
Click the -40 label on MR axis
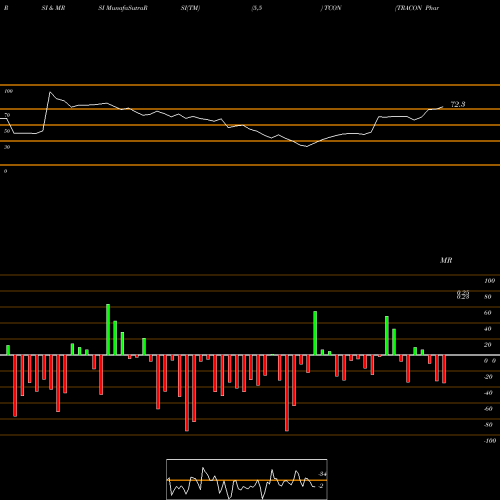tap(488, 393)
